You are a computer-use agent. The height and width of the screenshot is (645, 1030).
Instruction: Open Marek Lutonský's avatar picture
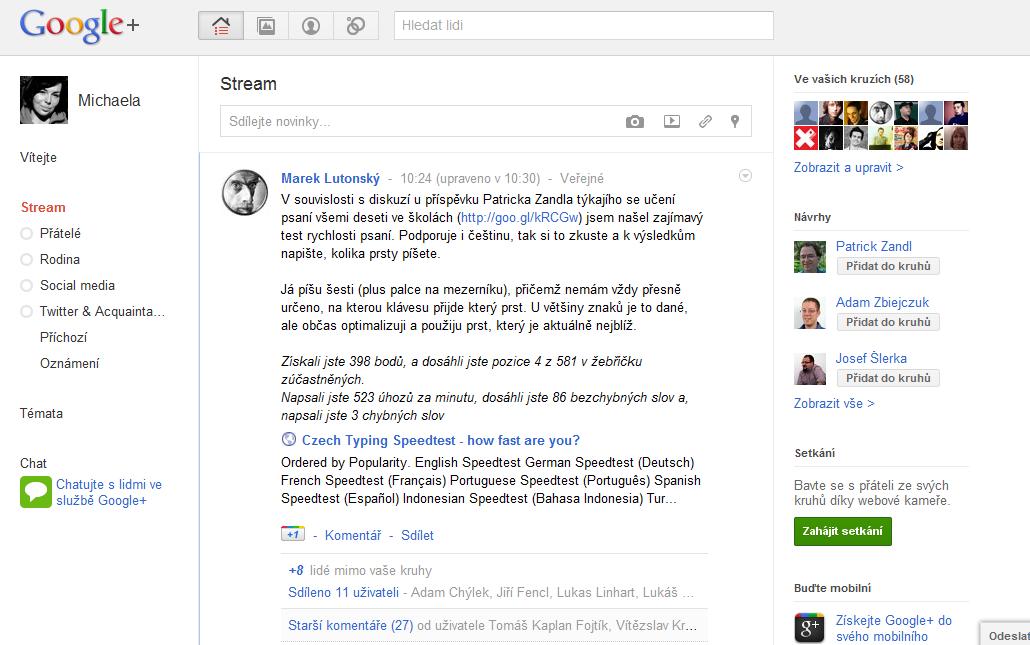tap(245, 192)
